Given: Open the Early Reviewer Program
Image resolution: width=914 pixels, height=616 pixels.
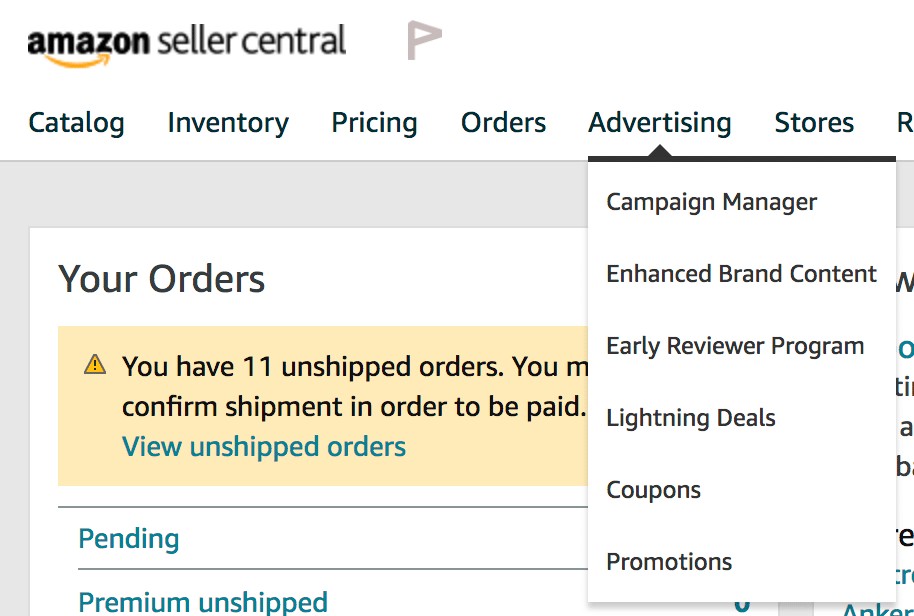Looking at the screenshot, I should tap(735, 346).
